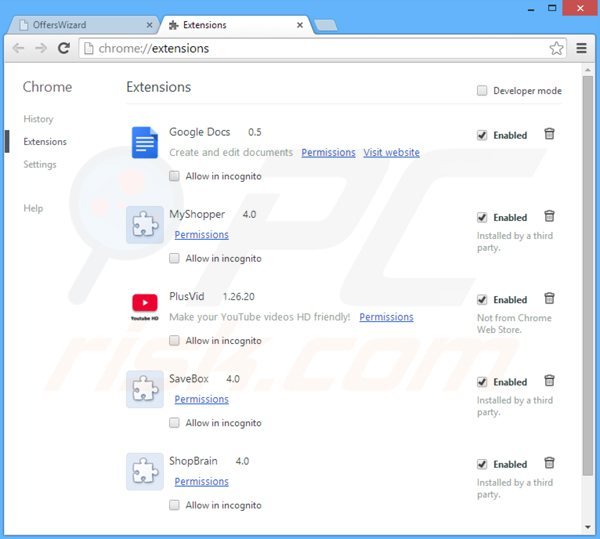The height and width of the screenshot is (539, 600).
Task: Disable the SaveBox extension checkbox
Action: (482, 382)
